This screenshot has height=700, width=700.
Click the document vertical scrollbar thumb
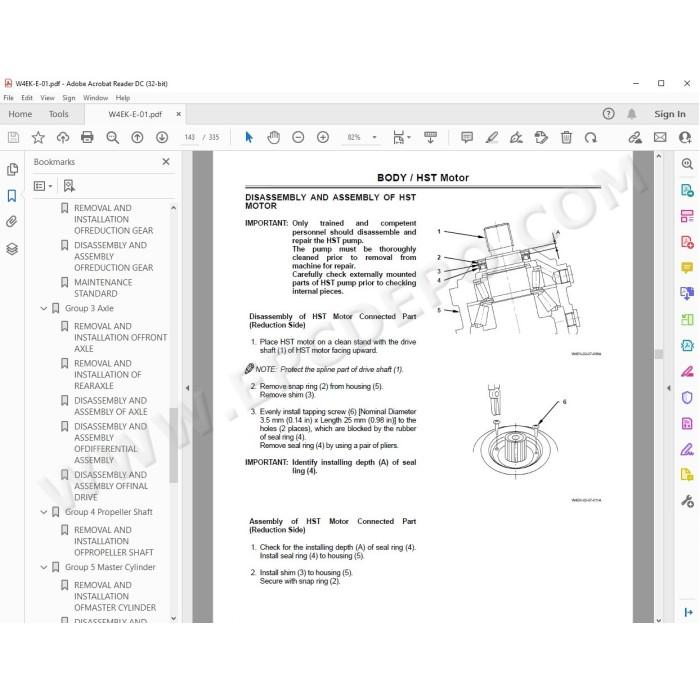658,354
